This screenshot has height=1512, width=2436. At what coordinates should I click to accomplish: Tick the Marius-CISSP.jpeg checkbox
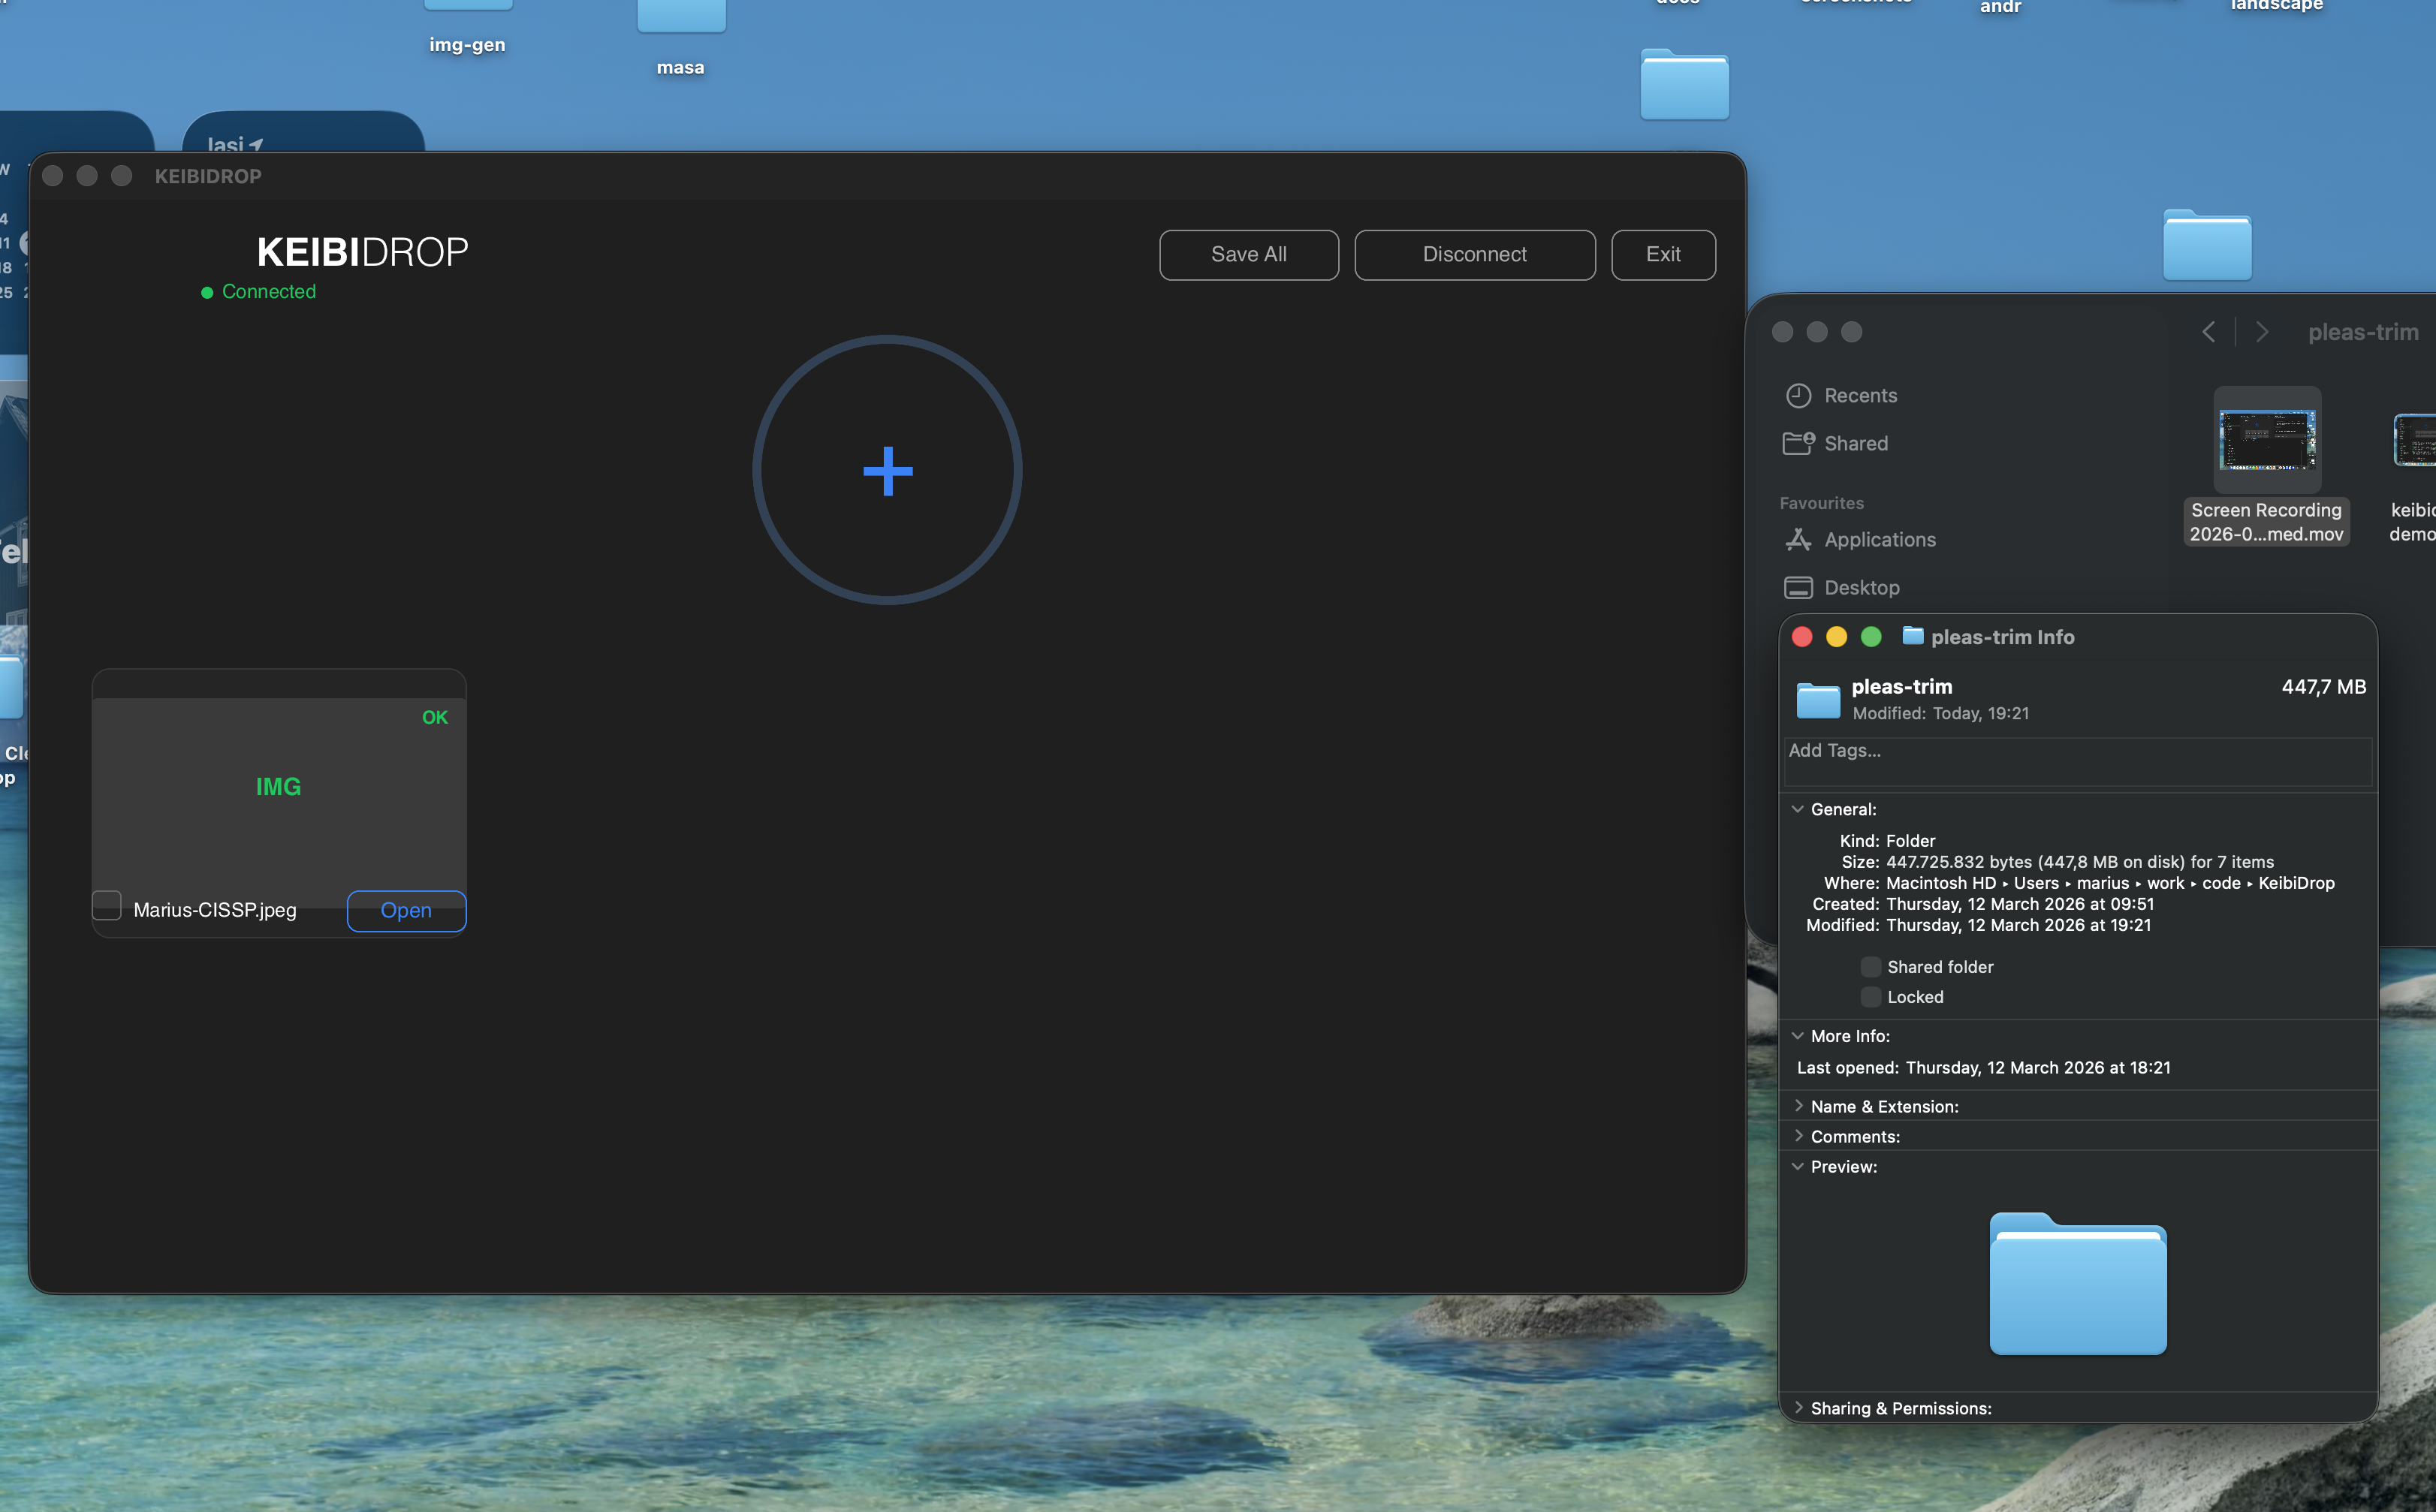pyautogui.click(x=107, y=906)
